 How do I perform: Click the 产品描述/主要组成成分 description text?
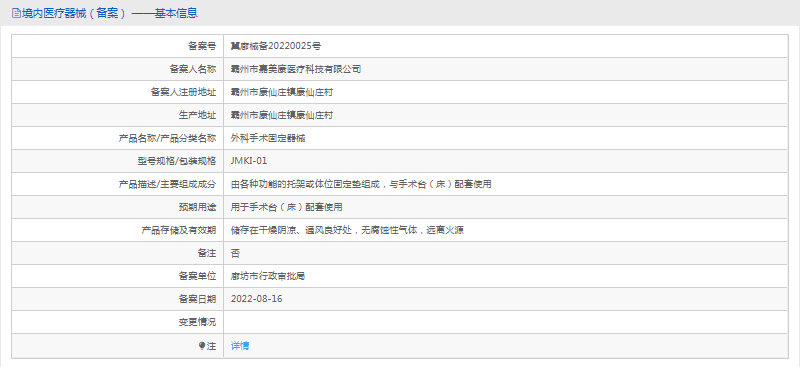click(x=361, y=184)
